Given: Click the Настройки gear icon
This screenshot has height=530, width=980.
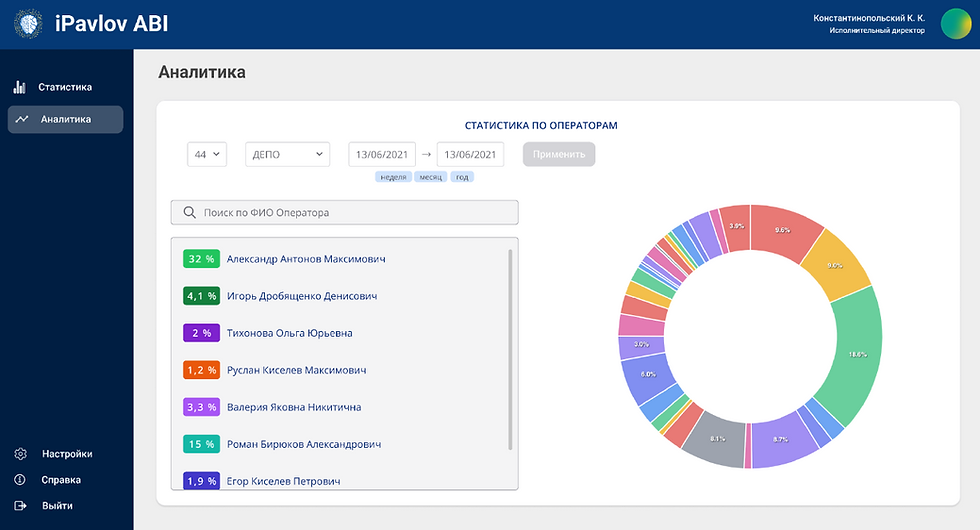Looking at the screenshot, I should click(x=21, y=454).
